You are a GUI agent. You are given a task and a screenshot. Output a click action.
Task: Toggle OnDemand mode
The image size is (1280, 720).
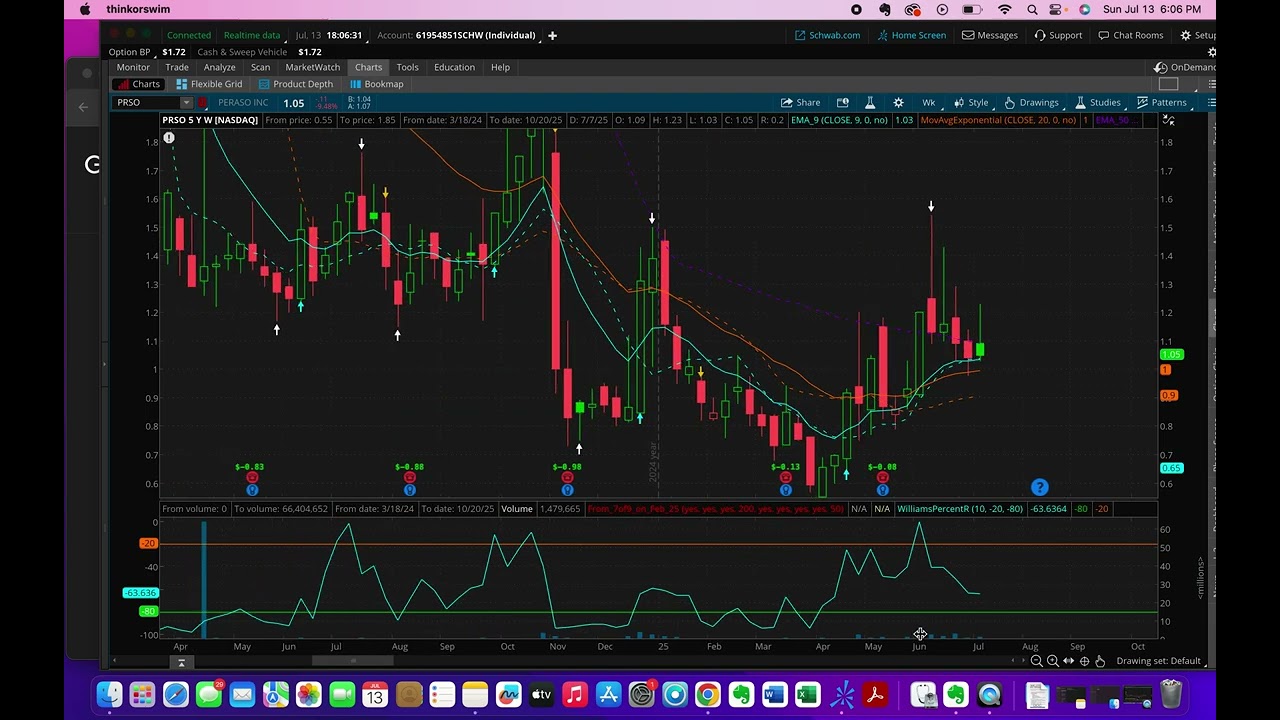coord(1185,67)
